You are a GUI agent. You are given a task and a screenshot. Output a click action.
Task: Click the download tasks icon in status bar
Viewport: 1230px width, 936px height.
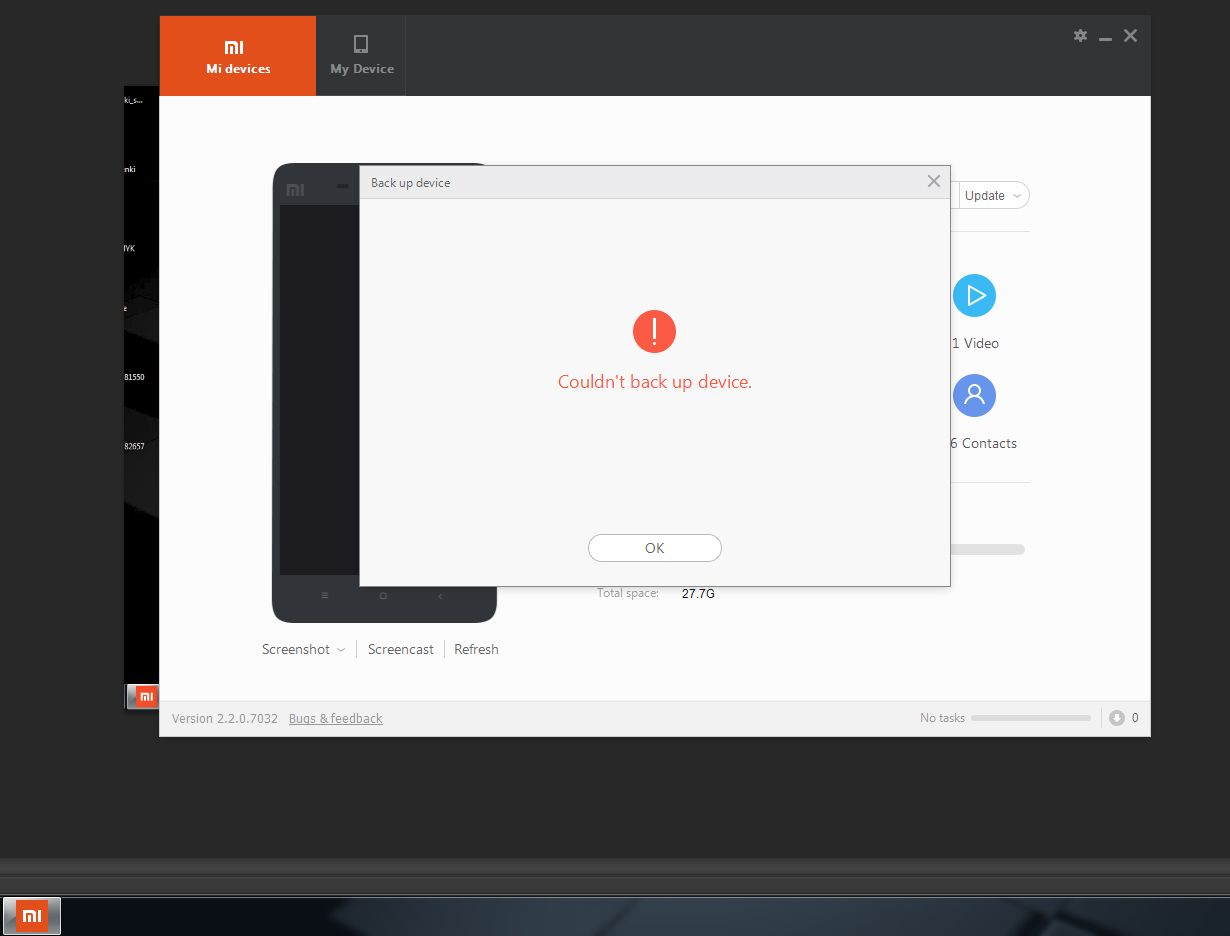[1117, 718]
